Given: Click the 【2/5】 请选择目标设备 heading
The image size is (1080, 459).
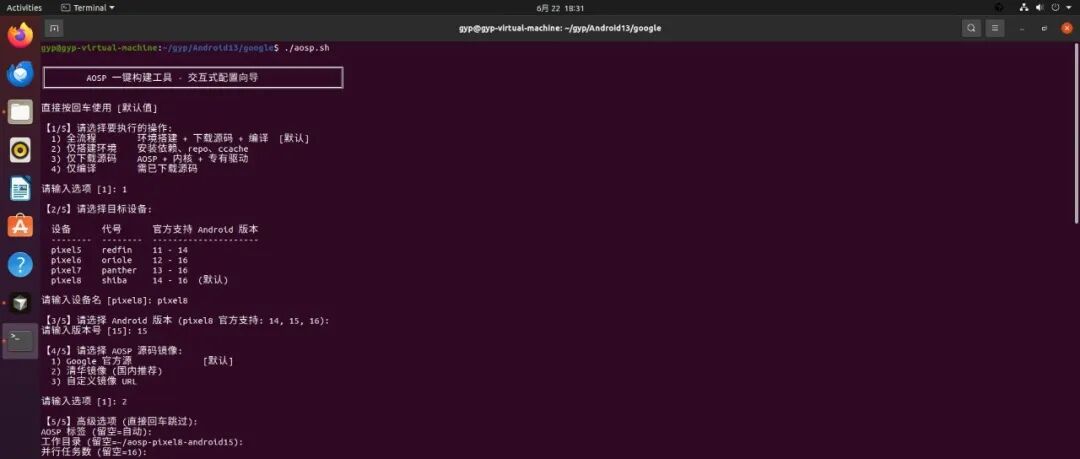Looking at the screenshot, I should click(x=98, y=209).
